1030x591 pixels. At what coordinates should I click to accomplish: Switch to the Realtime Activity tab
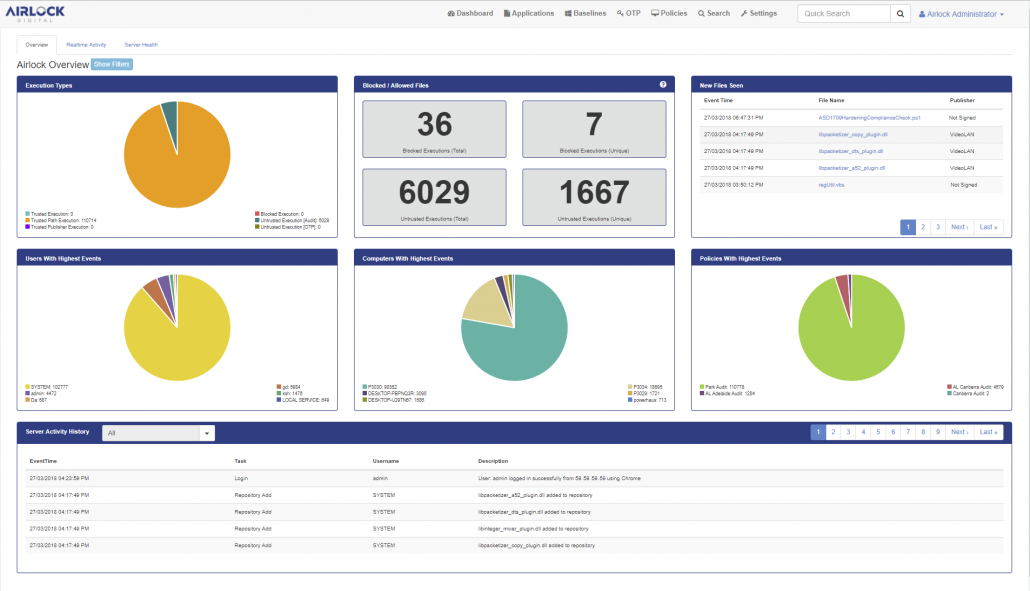(86, 45)
